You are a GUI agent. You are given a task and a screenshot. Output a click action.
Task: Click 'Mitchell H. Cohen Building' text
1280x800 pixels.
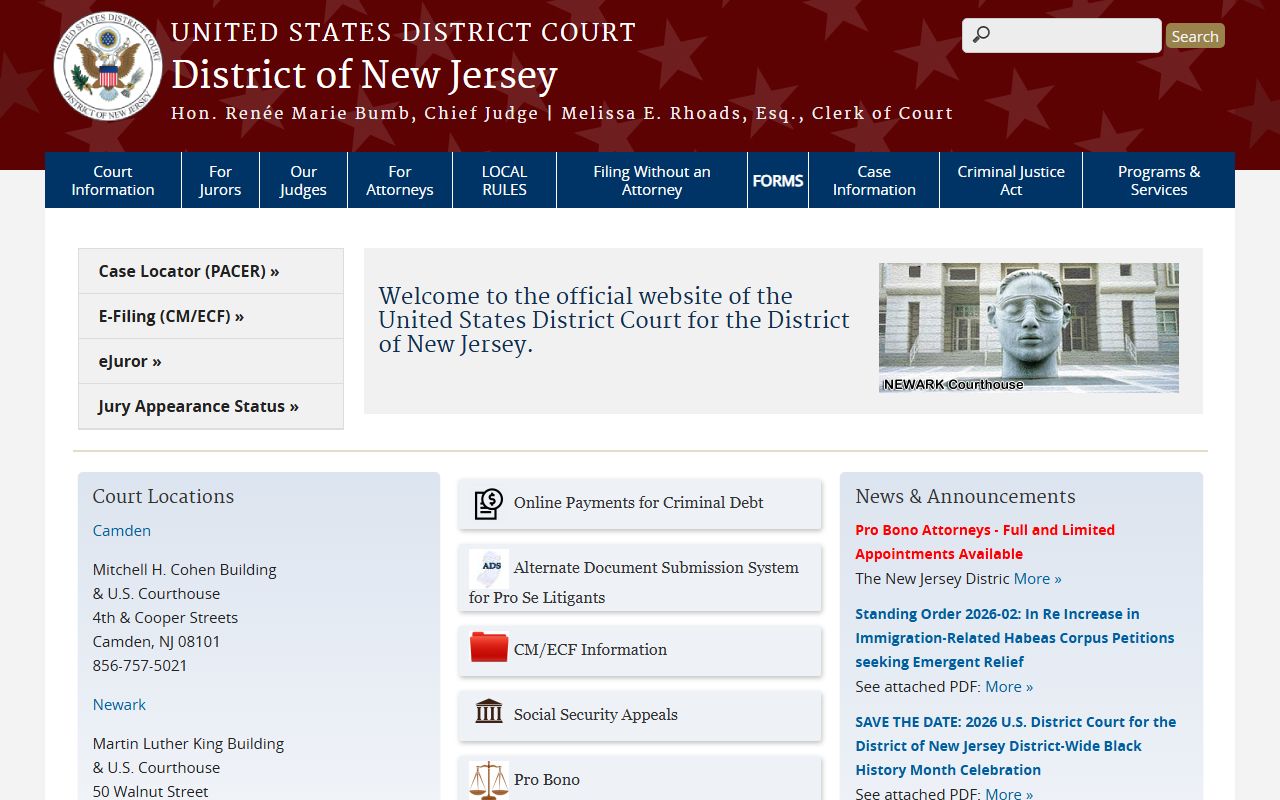click(185, 569)
